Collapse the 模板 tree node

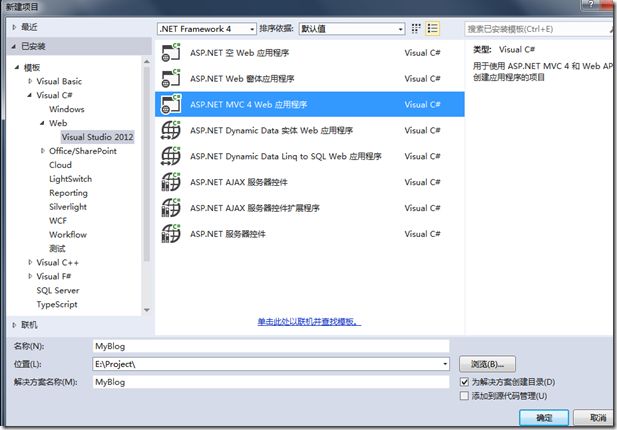click(x=17, y=67)
